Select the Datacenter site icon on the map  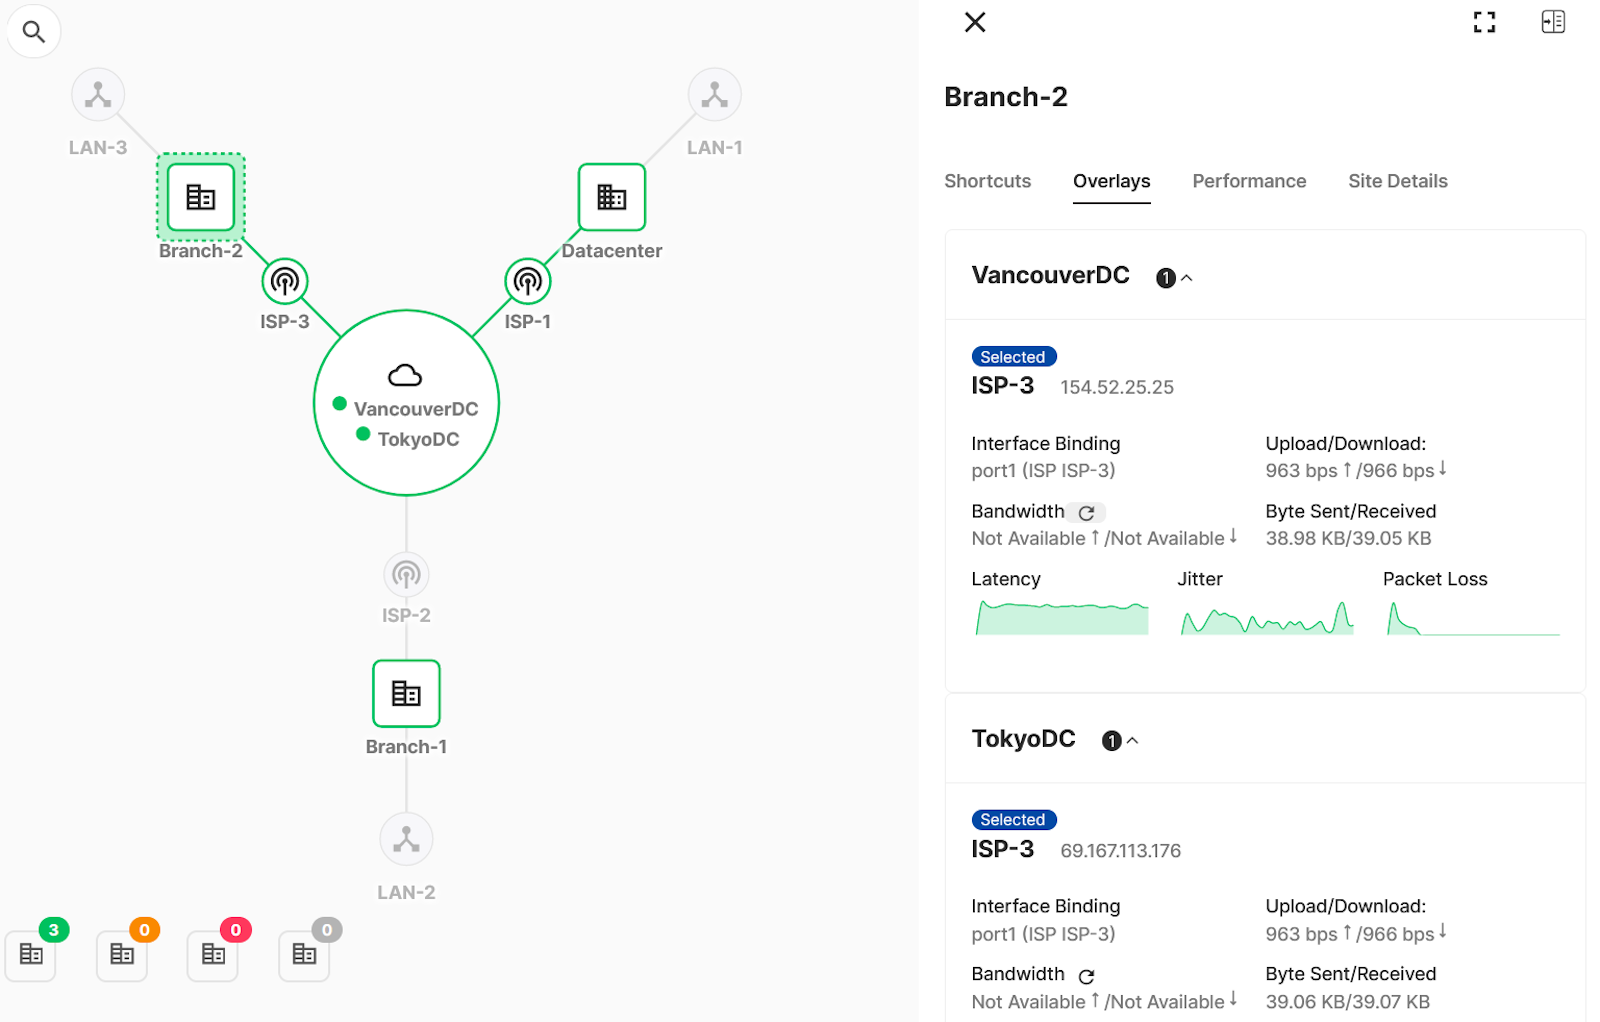click(x=611, y=197)
